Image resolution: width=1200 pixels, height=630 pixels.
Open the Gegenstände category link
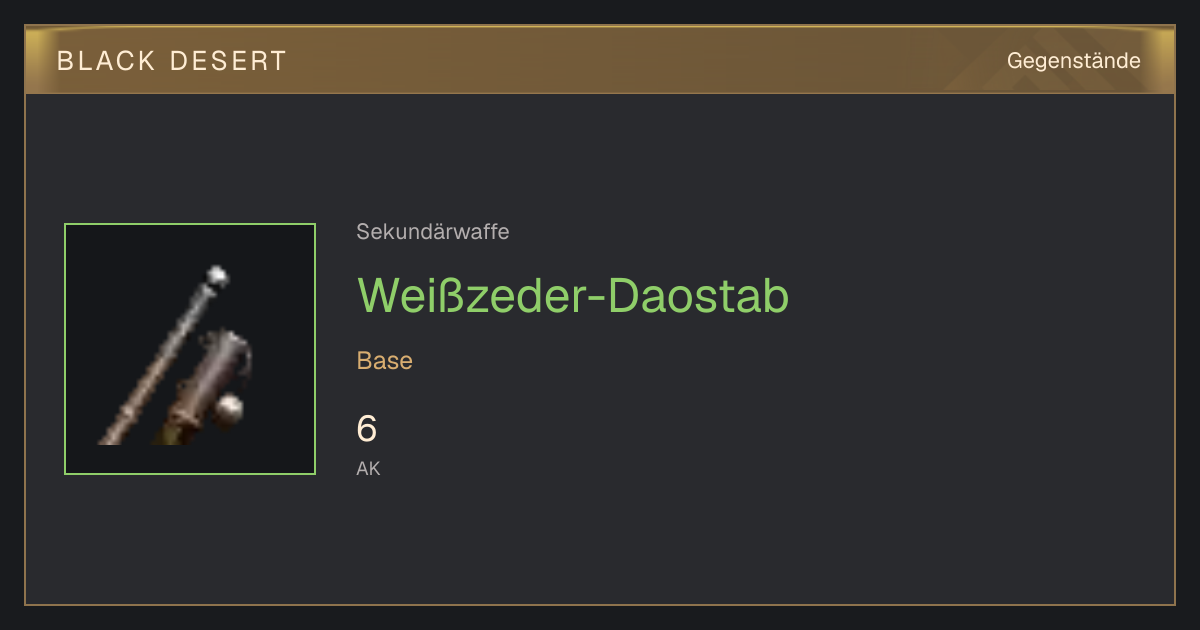[x=1073, y=61]
